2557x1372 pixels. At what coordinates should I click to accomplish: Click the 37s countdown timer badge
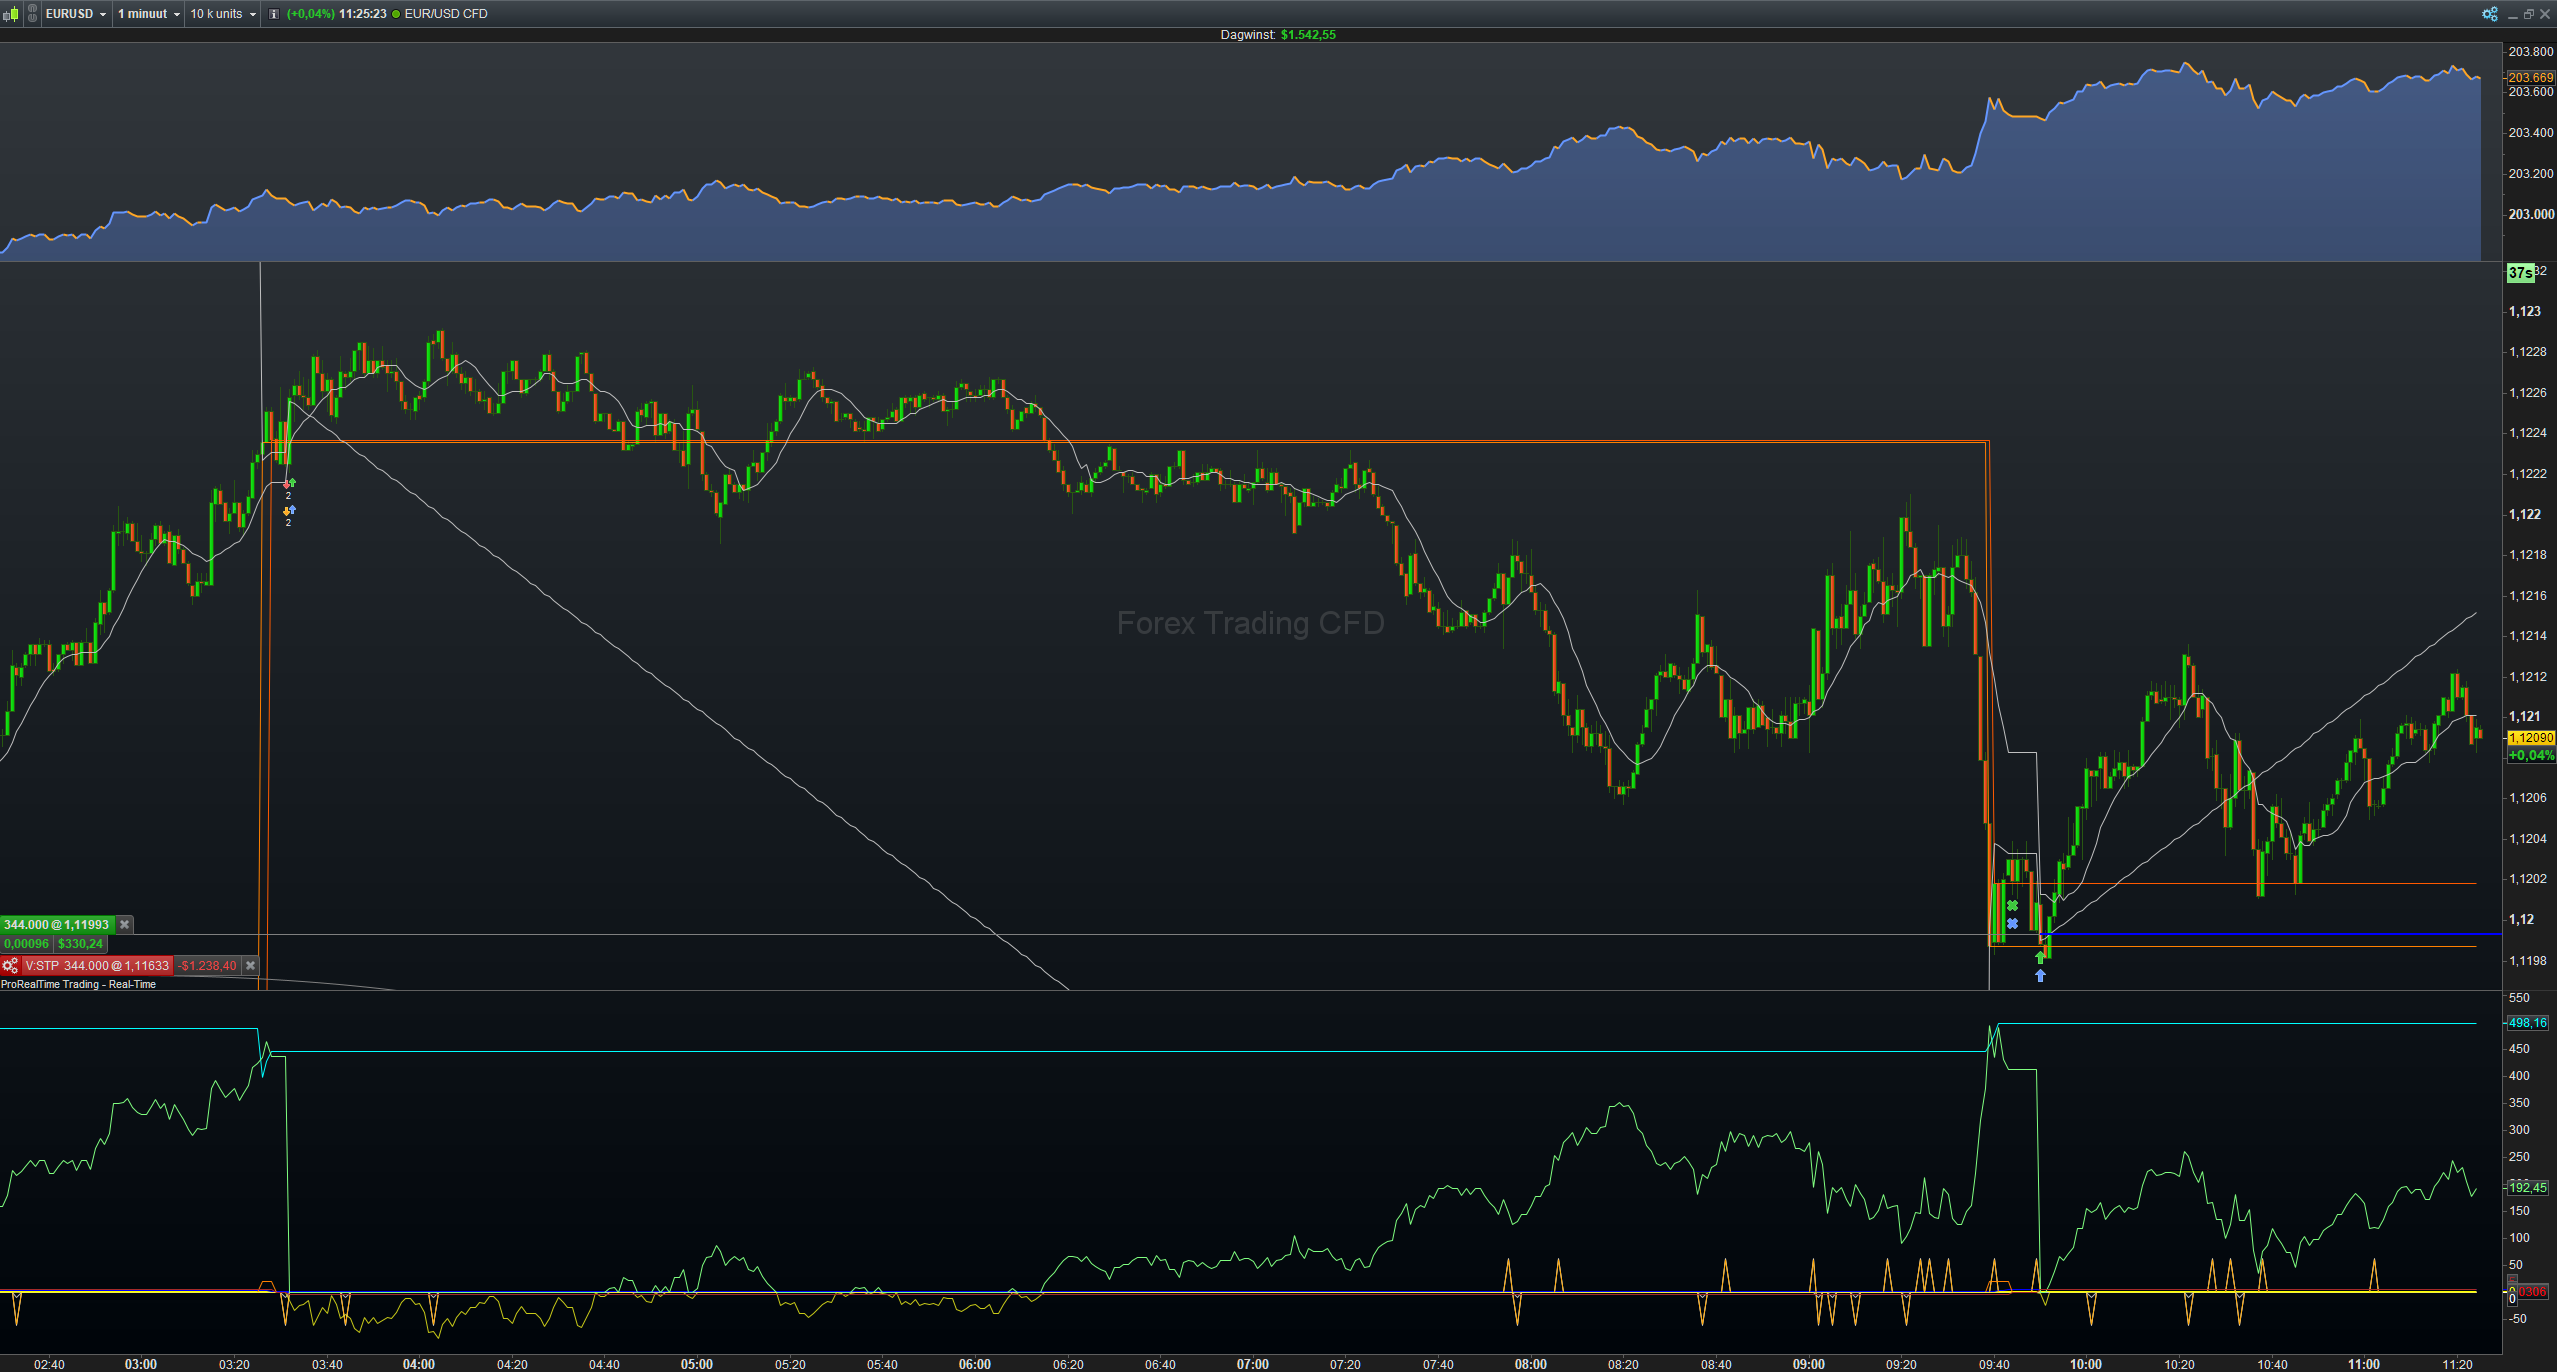tap(2520, 273)
